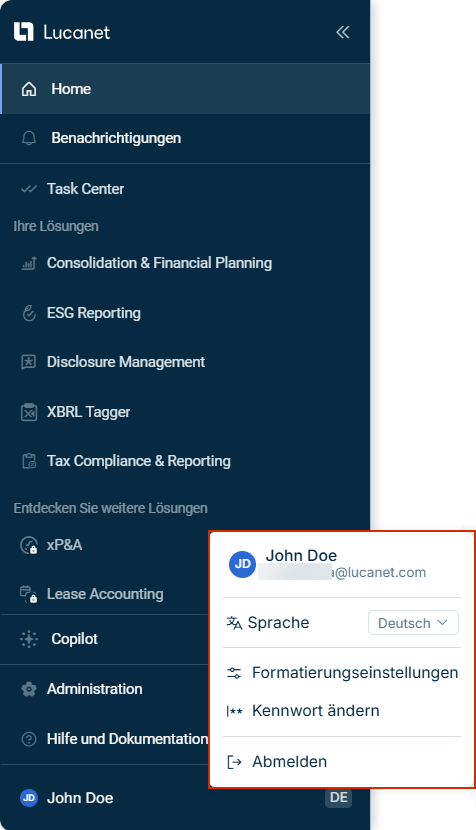Open Benachrichtigungen

(185, 138)
